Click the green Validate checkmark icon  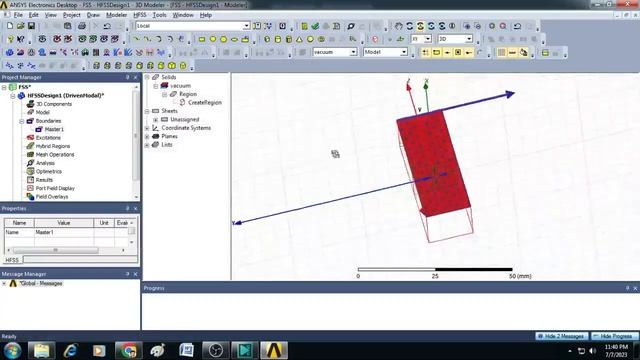(315, 26)
